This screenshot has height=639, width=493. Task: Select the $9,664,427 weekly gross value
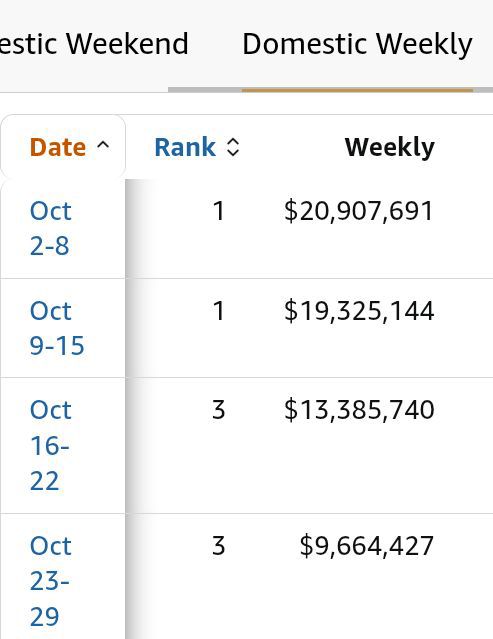[366, 546]
